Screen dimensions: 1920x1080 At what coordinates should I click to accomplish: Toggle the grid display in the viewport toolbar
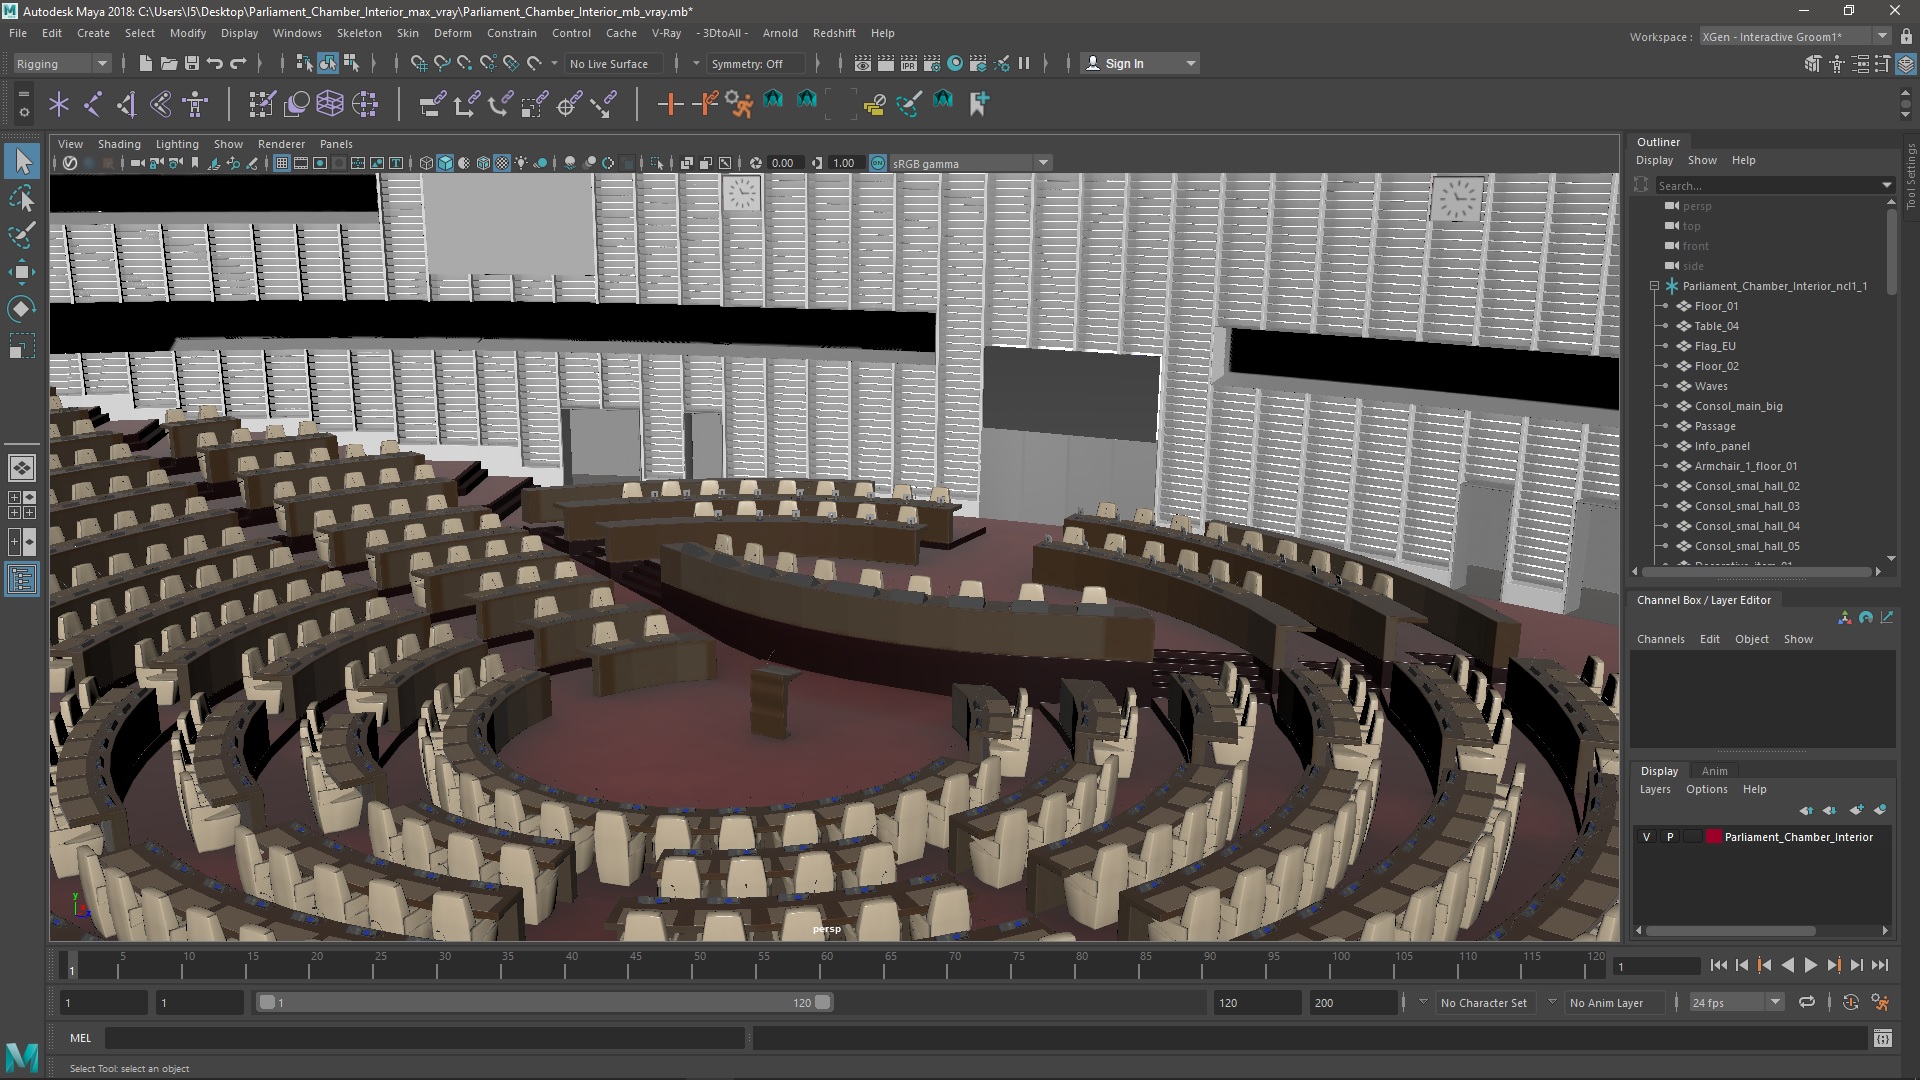click(x=282, y=163)
